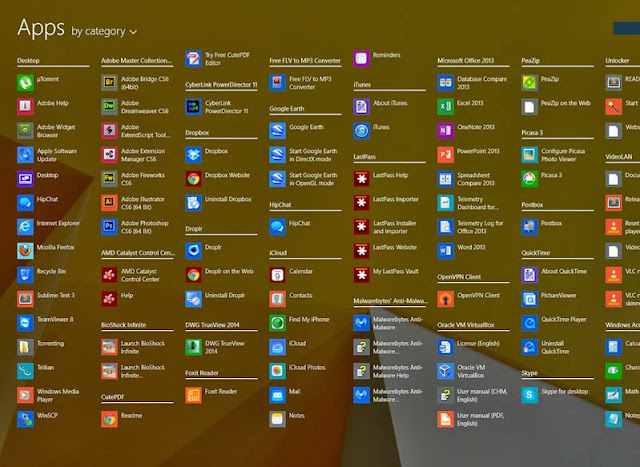Select the Desktop category header
The width and height of the screenshot is (640, 467).
tap(28, 60)
